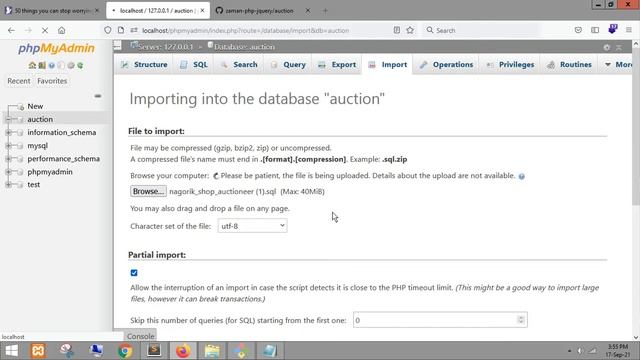Expand mysql database node

point(8,145)
